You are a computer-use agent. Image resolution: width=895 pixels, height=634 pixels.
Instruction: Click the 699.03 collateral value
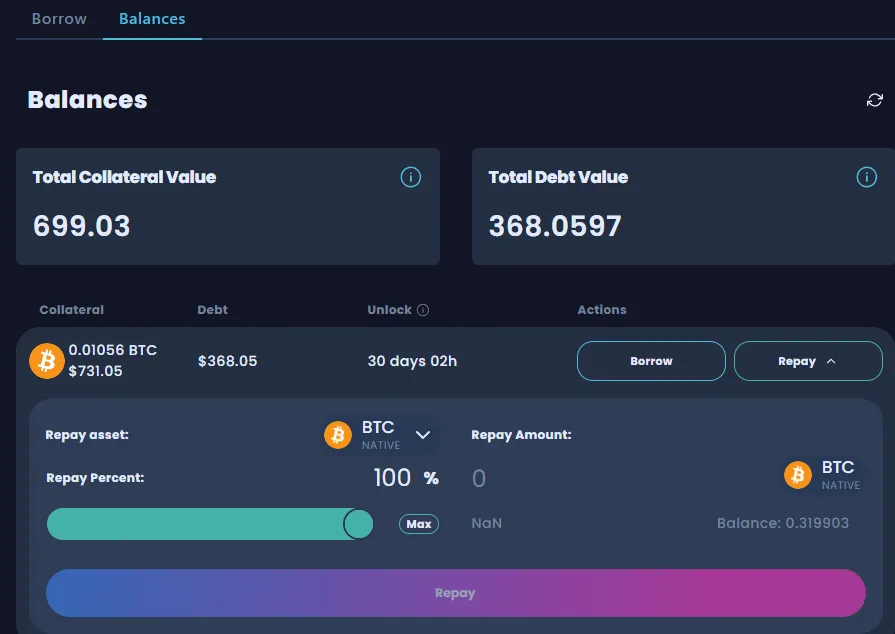click(x=82, y=225)
